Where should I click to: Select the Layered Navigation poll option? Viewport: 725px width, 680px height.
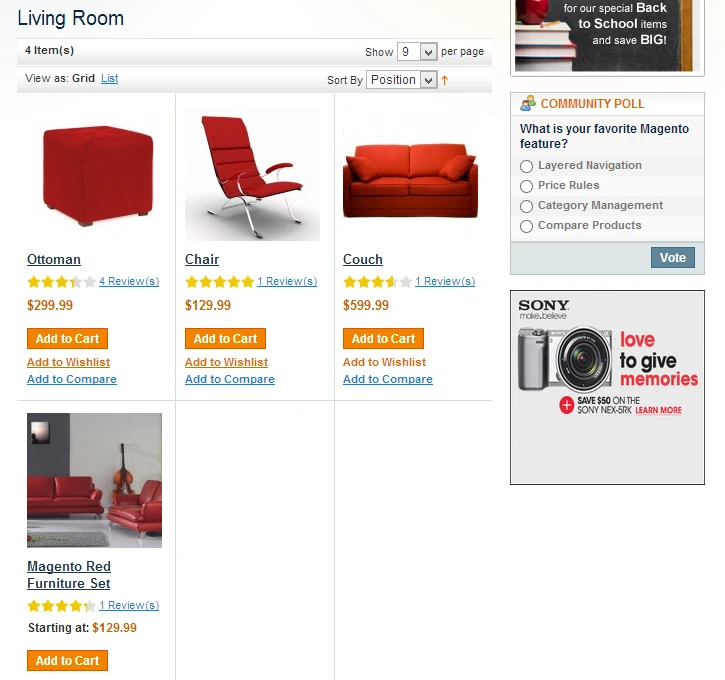pos(526,166)
